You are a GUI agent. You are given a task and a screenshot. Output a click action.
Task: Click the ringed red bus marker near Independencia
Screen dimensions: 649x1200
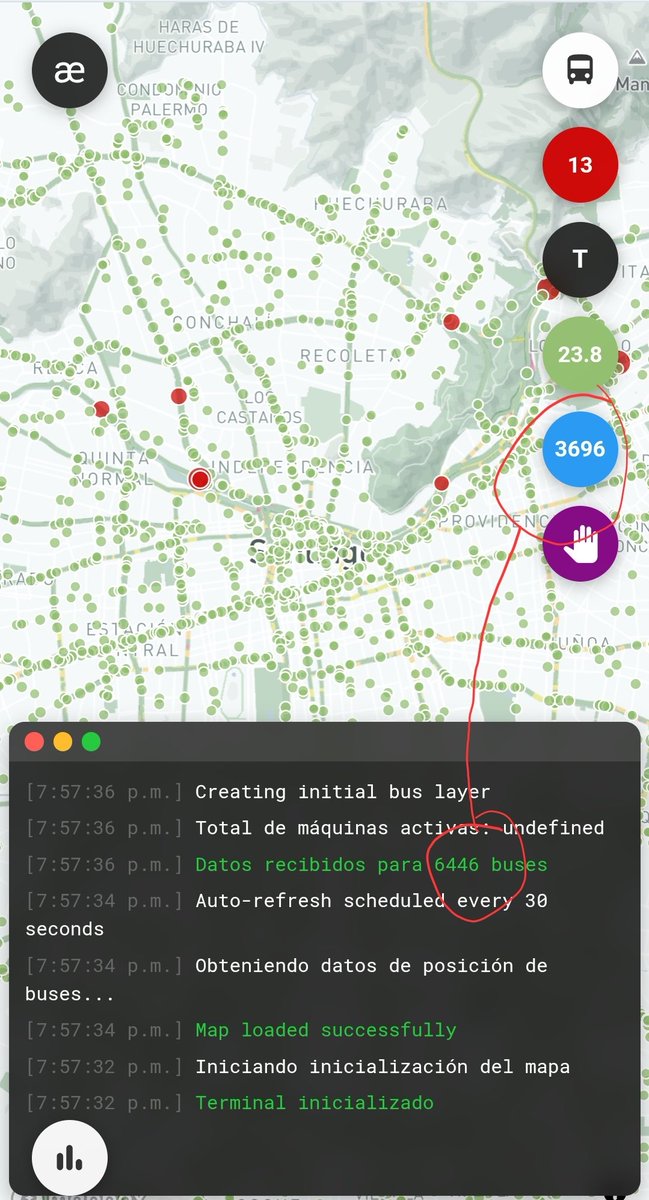coord(200,479)
